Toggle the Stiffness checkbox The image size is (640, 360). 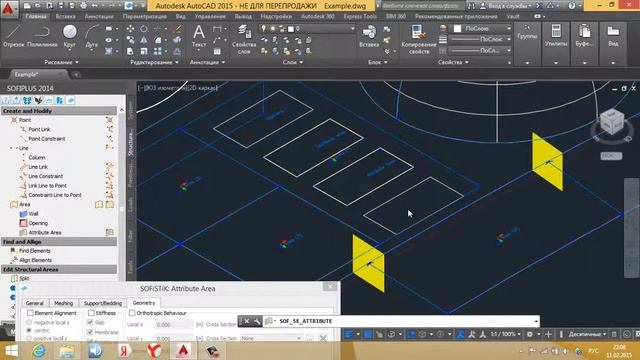point(91,313)
